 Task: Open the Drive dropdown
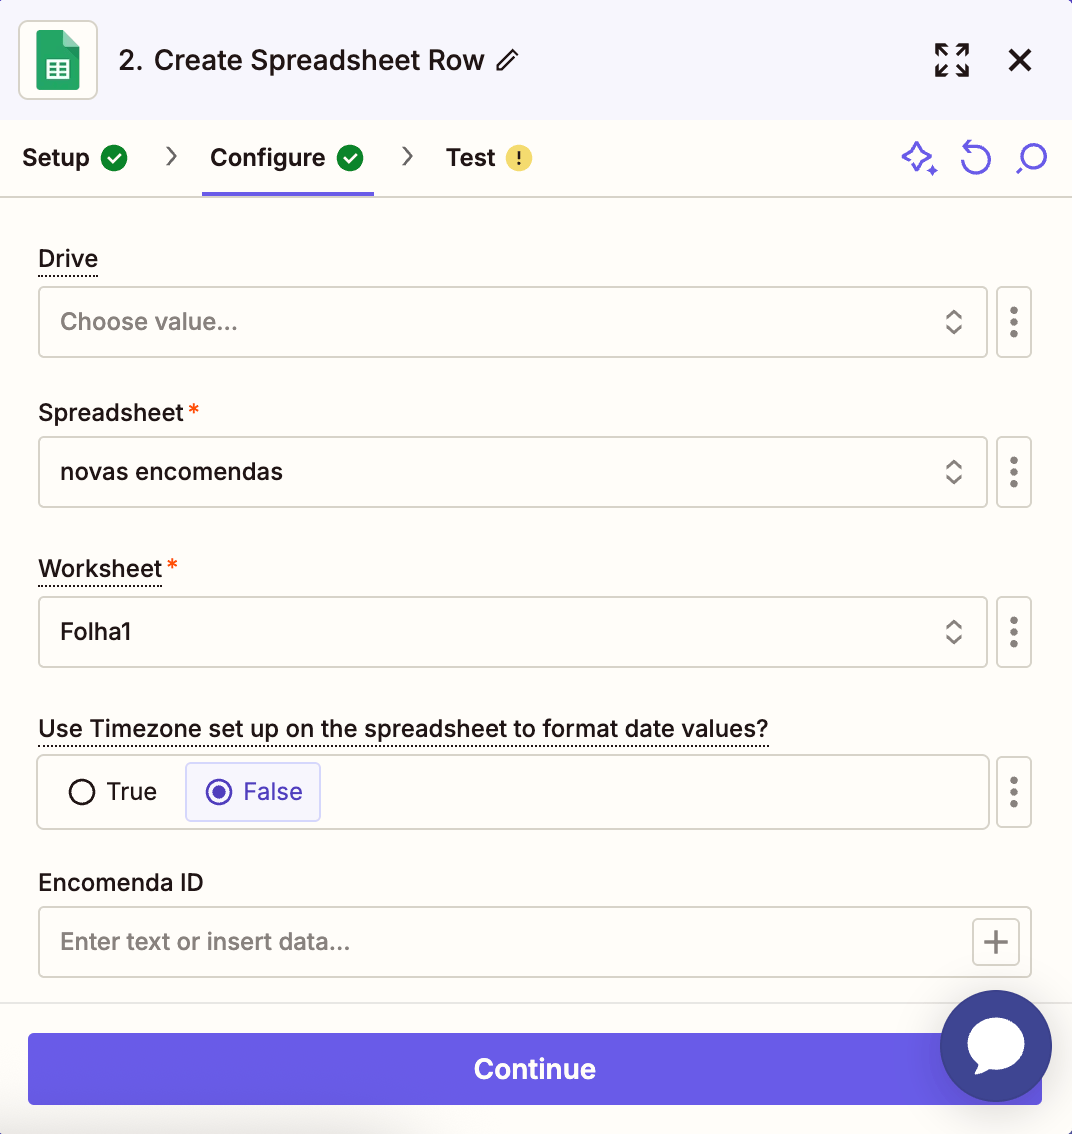pos(512,322)
